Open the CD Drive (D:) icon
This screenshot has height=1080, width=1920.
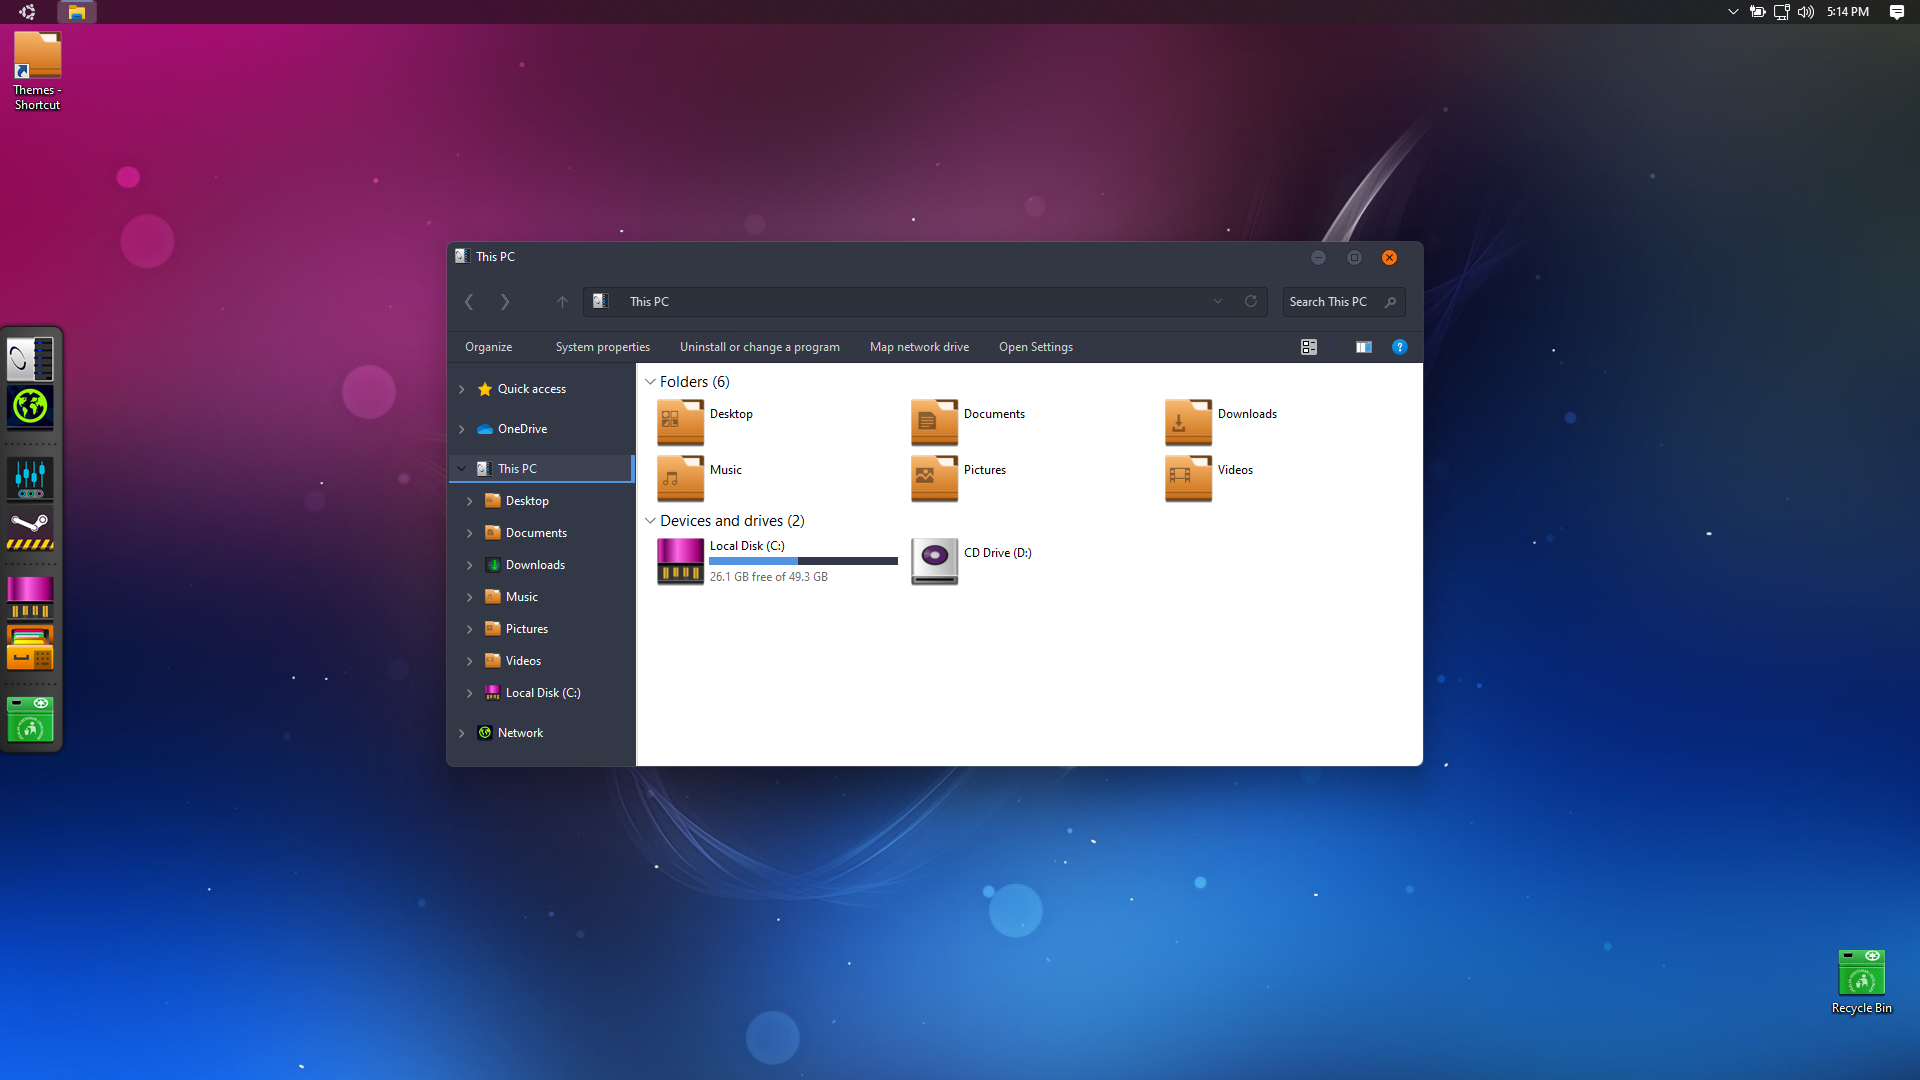(x=934, y=561)
